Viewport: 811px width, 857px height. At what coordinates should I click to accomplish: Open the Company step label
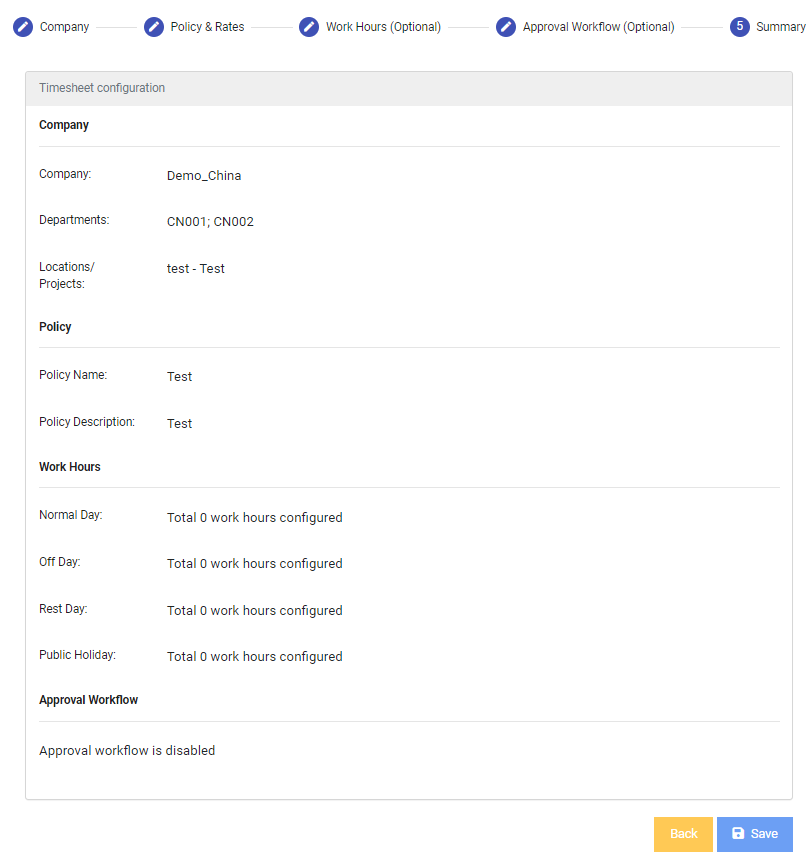click(x=64, y=27)
